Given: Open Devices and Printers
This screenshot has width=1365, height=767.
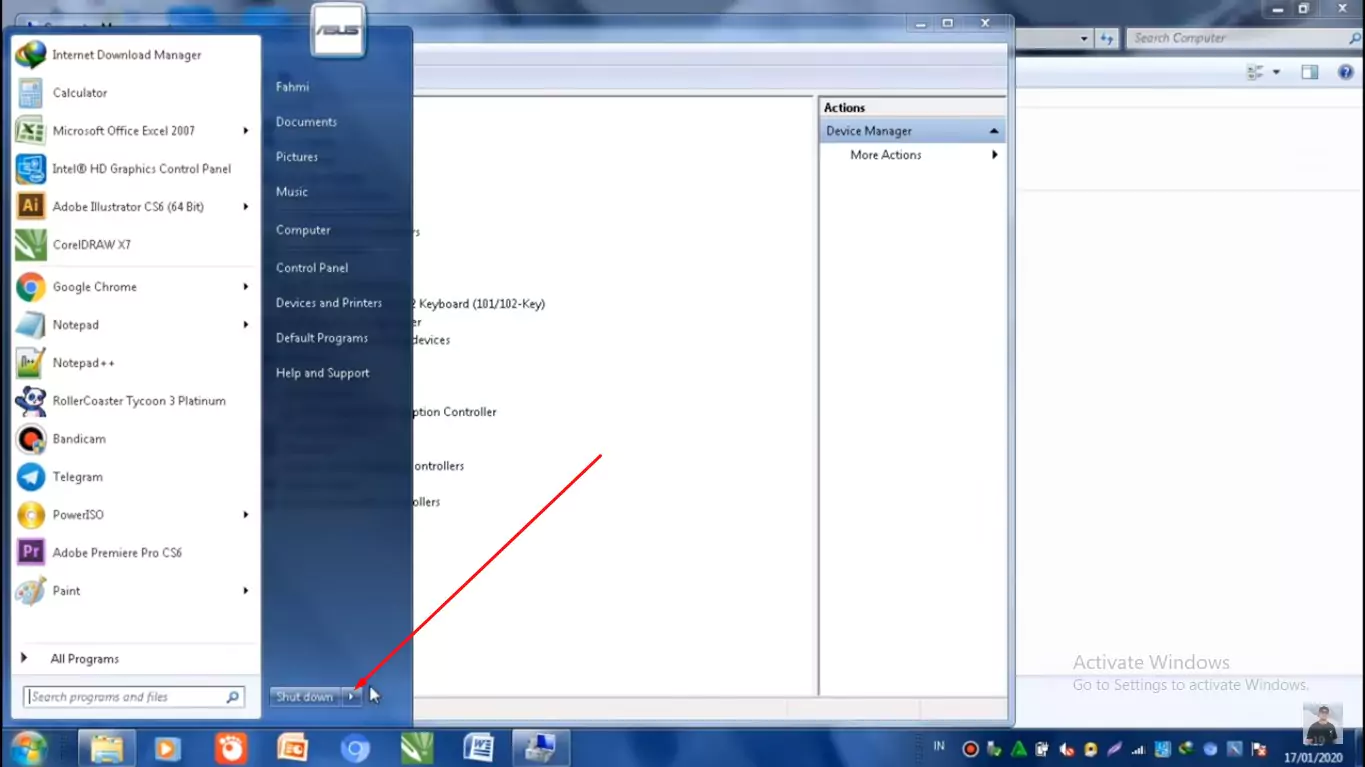Looking at the screenshot, I should (329, 303).
